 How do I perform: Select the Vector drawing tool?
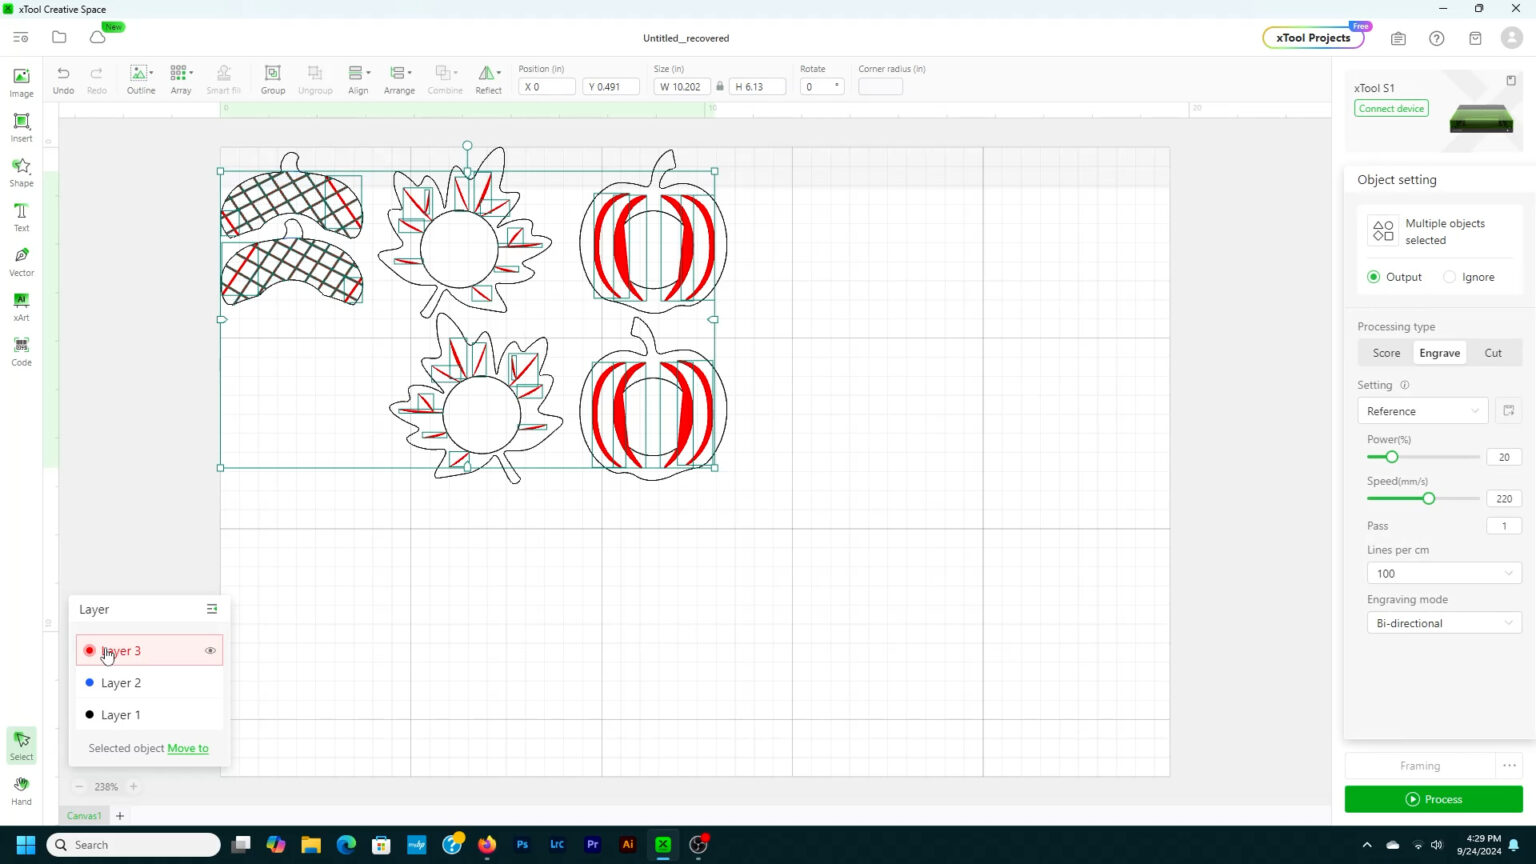21,261
